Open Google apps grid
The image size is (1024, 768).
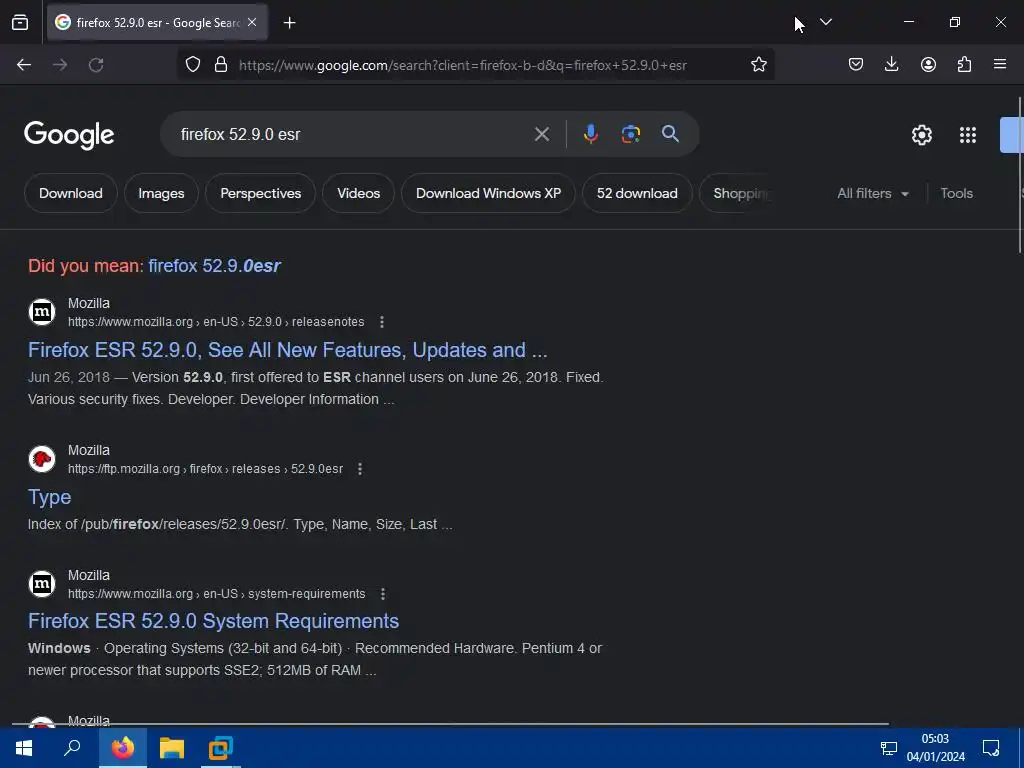(x=968, y=135)
